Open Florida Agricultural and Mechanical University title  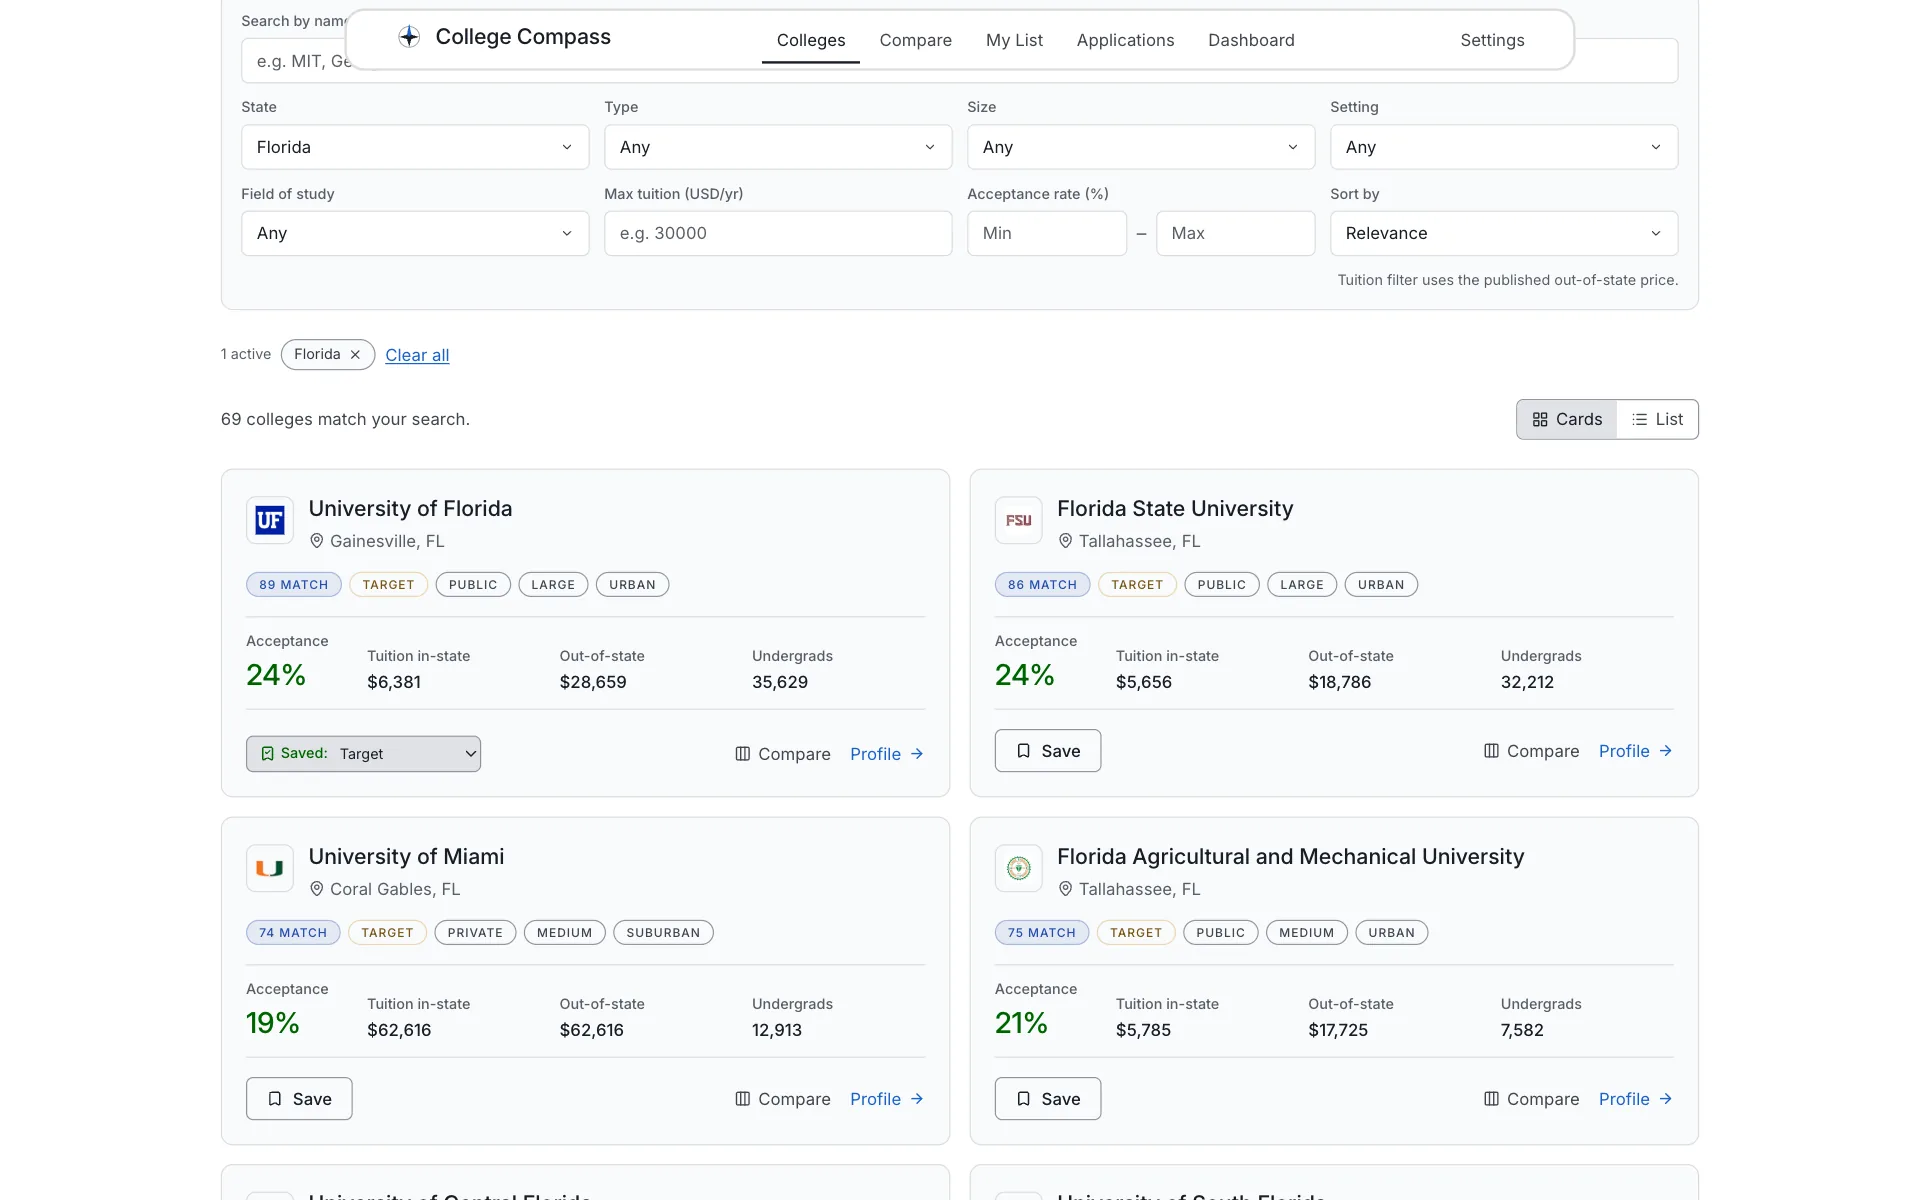pyautogui.click(x=1290, y=857)
